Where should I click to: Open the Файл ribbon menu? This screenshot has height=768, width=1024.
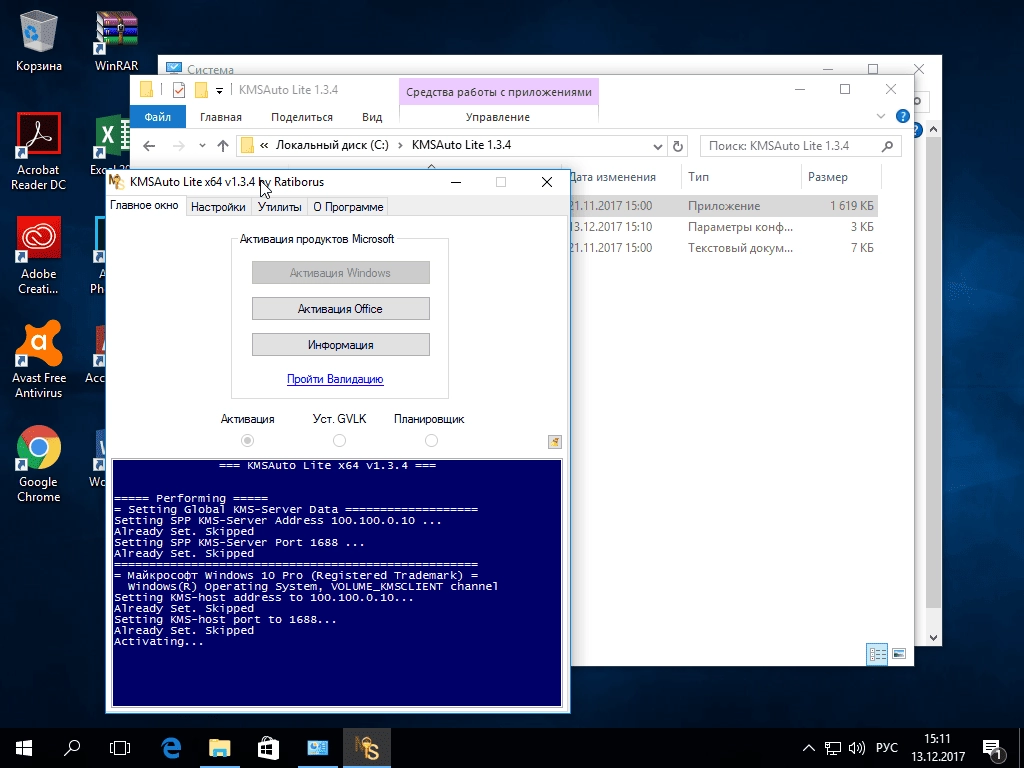click(x=157, y=117)
